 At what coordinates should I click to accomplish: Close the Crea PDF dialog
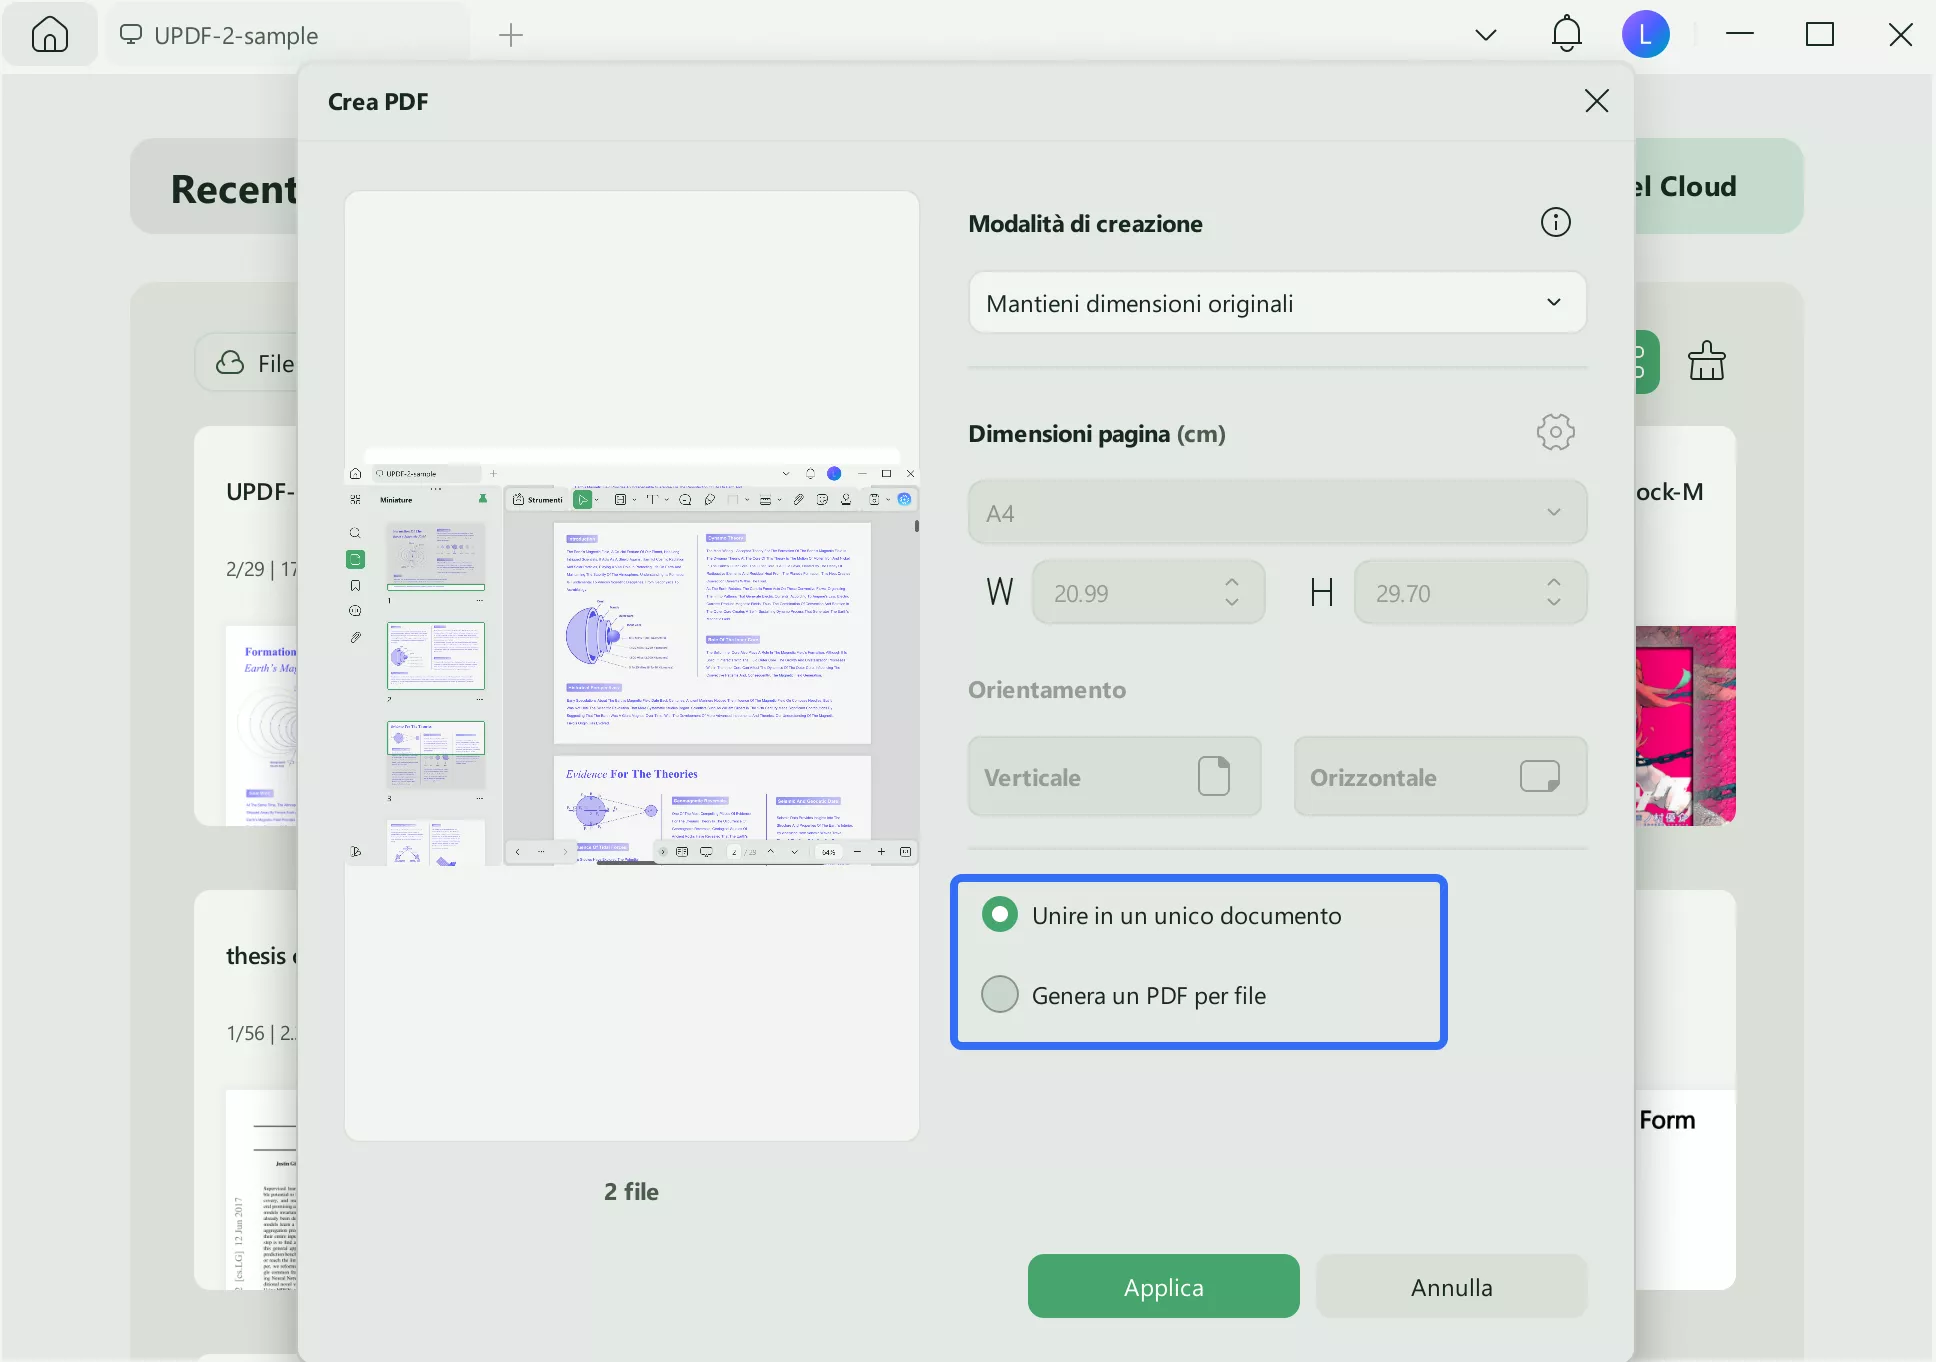(x=1596, y=101)
